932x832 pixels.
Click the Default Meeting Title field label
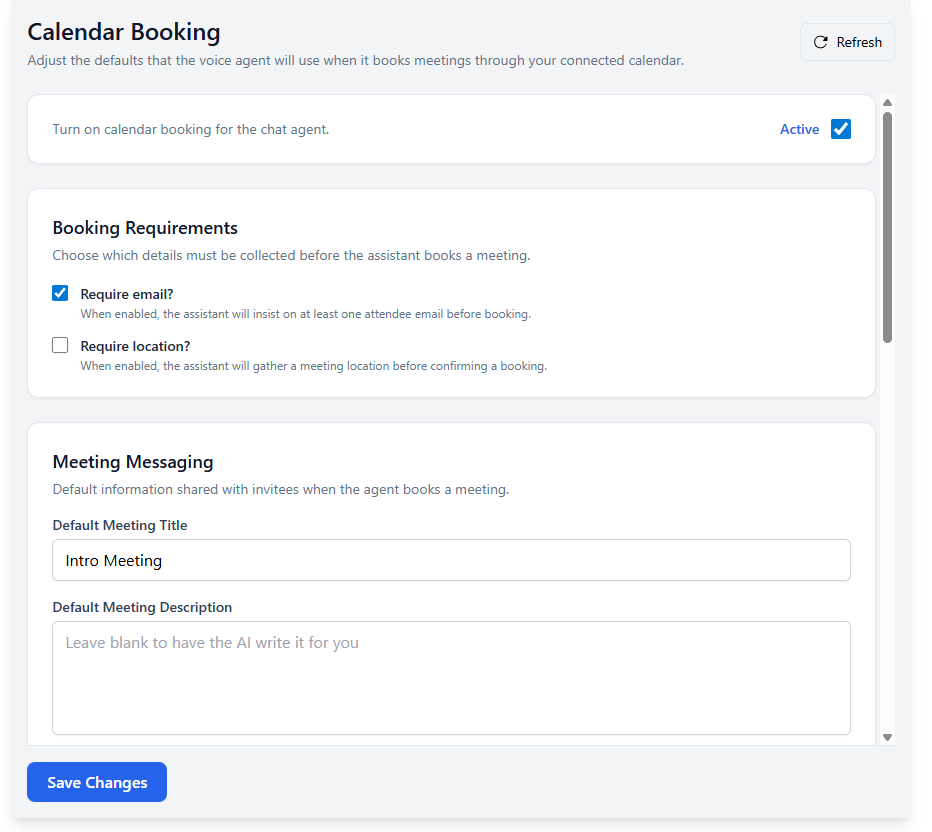pos(120,525)
